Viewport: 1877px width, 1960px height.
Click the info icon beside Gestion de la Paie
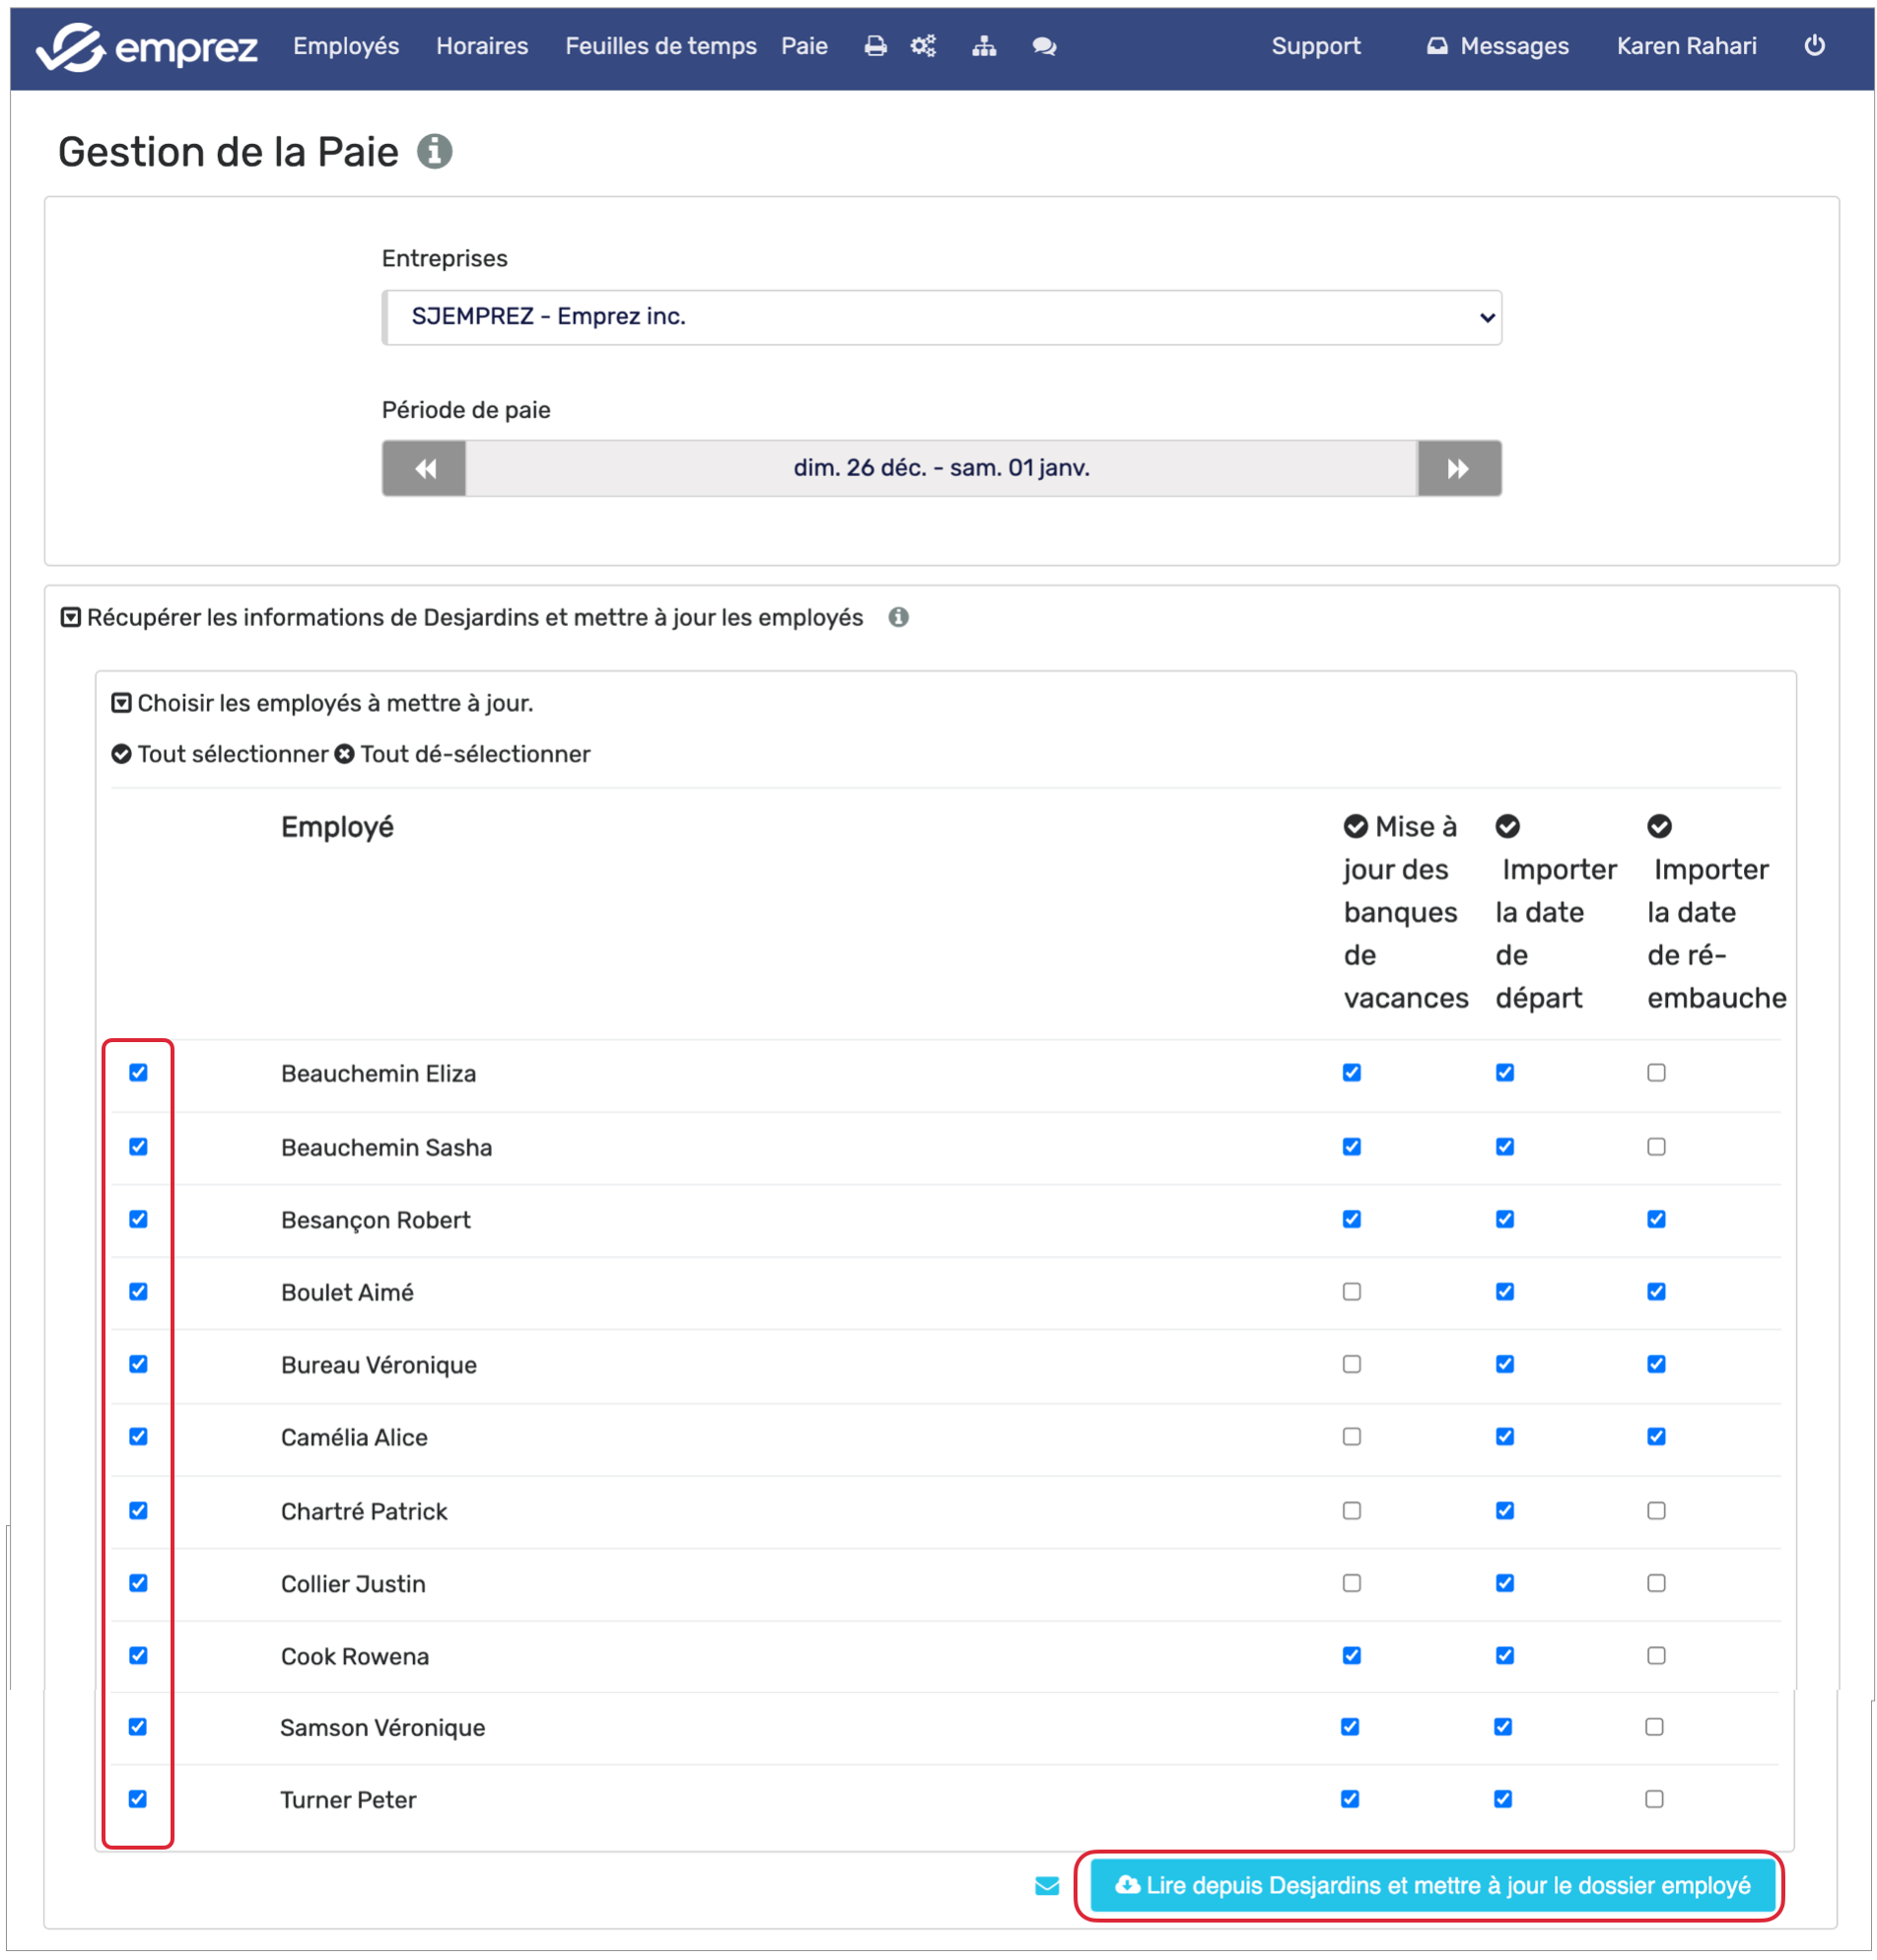[x=434, y=151]
